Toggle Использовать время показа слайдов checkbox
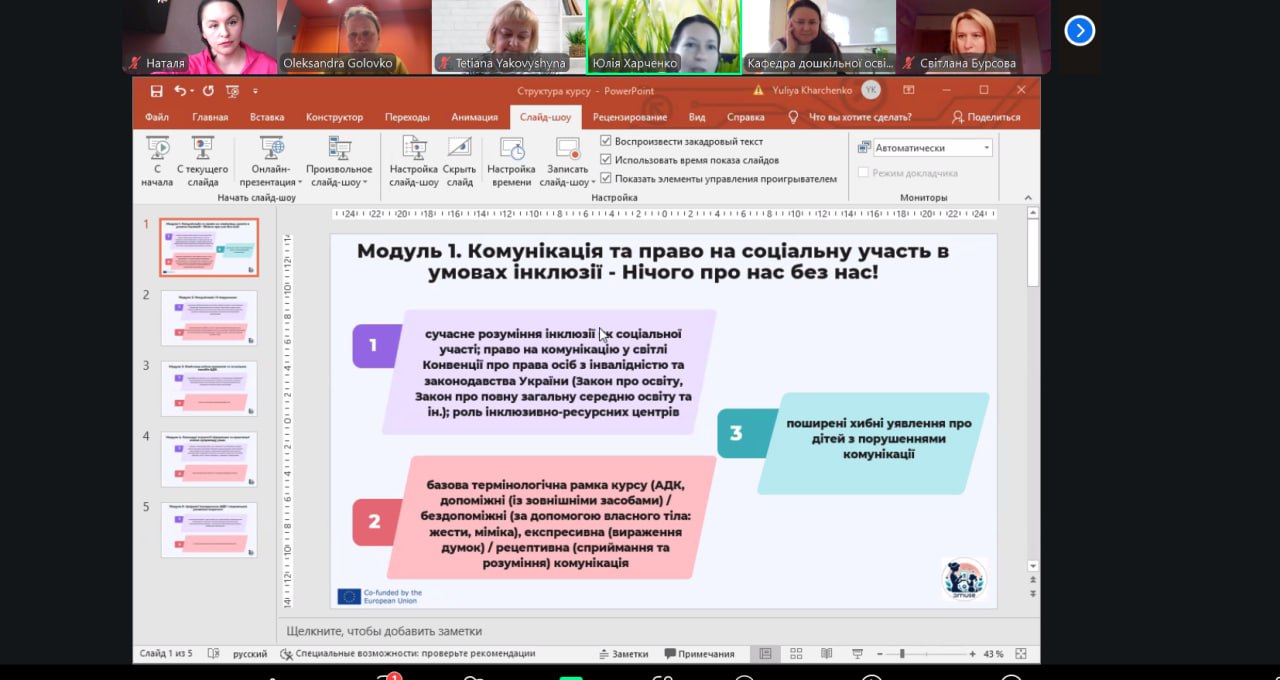Screen dimensions: 1280x680 (x=606, y=160)
